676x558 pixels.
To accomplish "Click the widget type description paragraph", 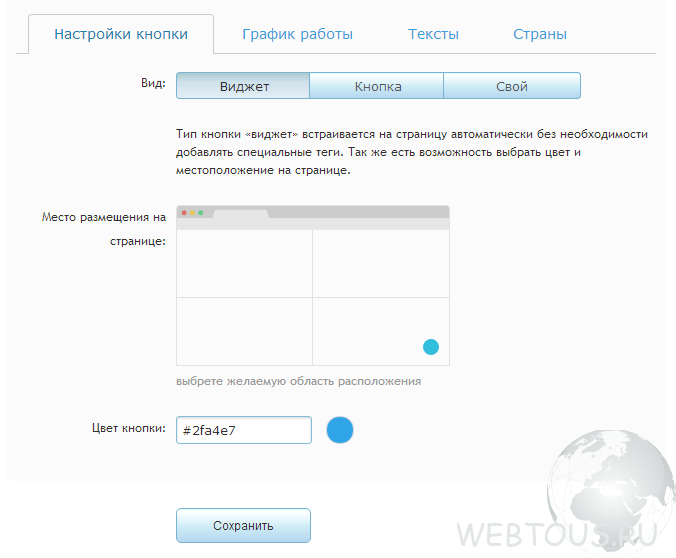I will point(412,152).
